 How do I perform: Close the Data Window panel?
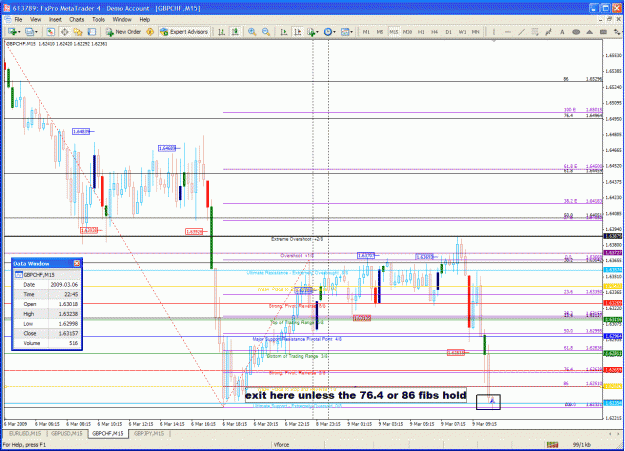77,263
